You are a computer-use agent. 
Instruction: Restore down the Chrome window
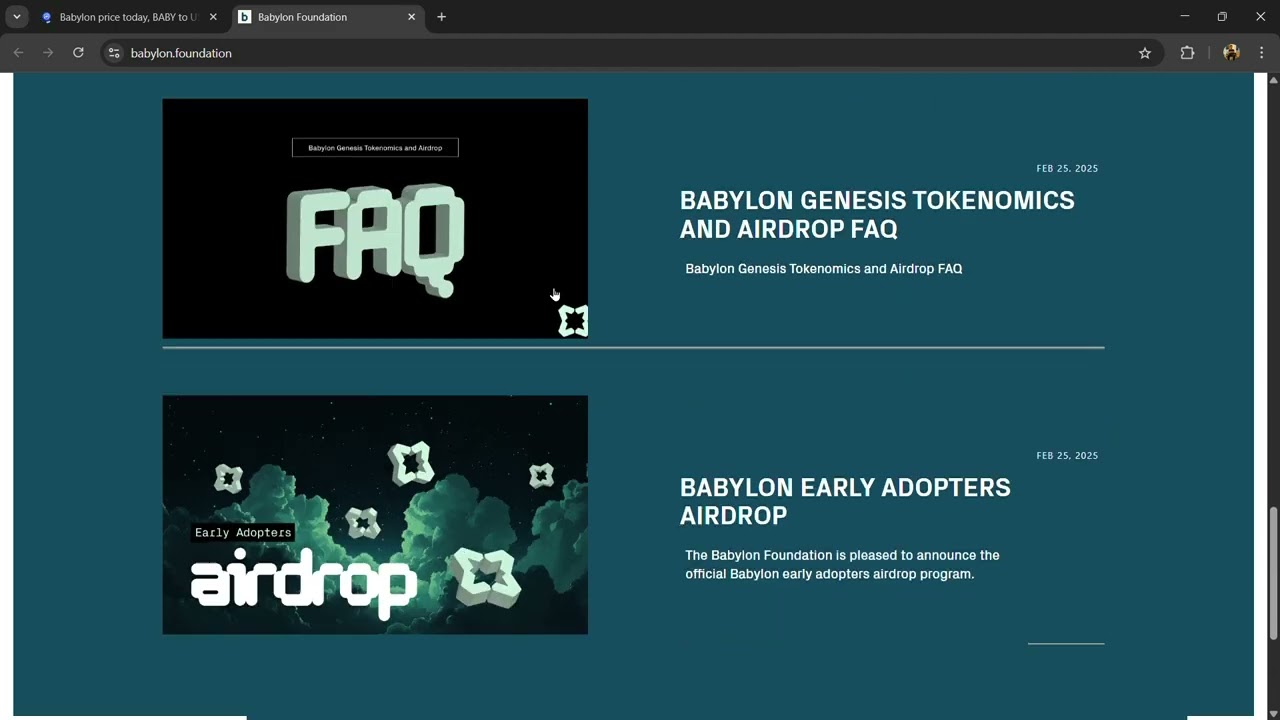tap(1222, 17)
